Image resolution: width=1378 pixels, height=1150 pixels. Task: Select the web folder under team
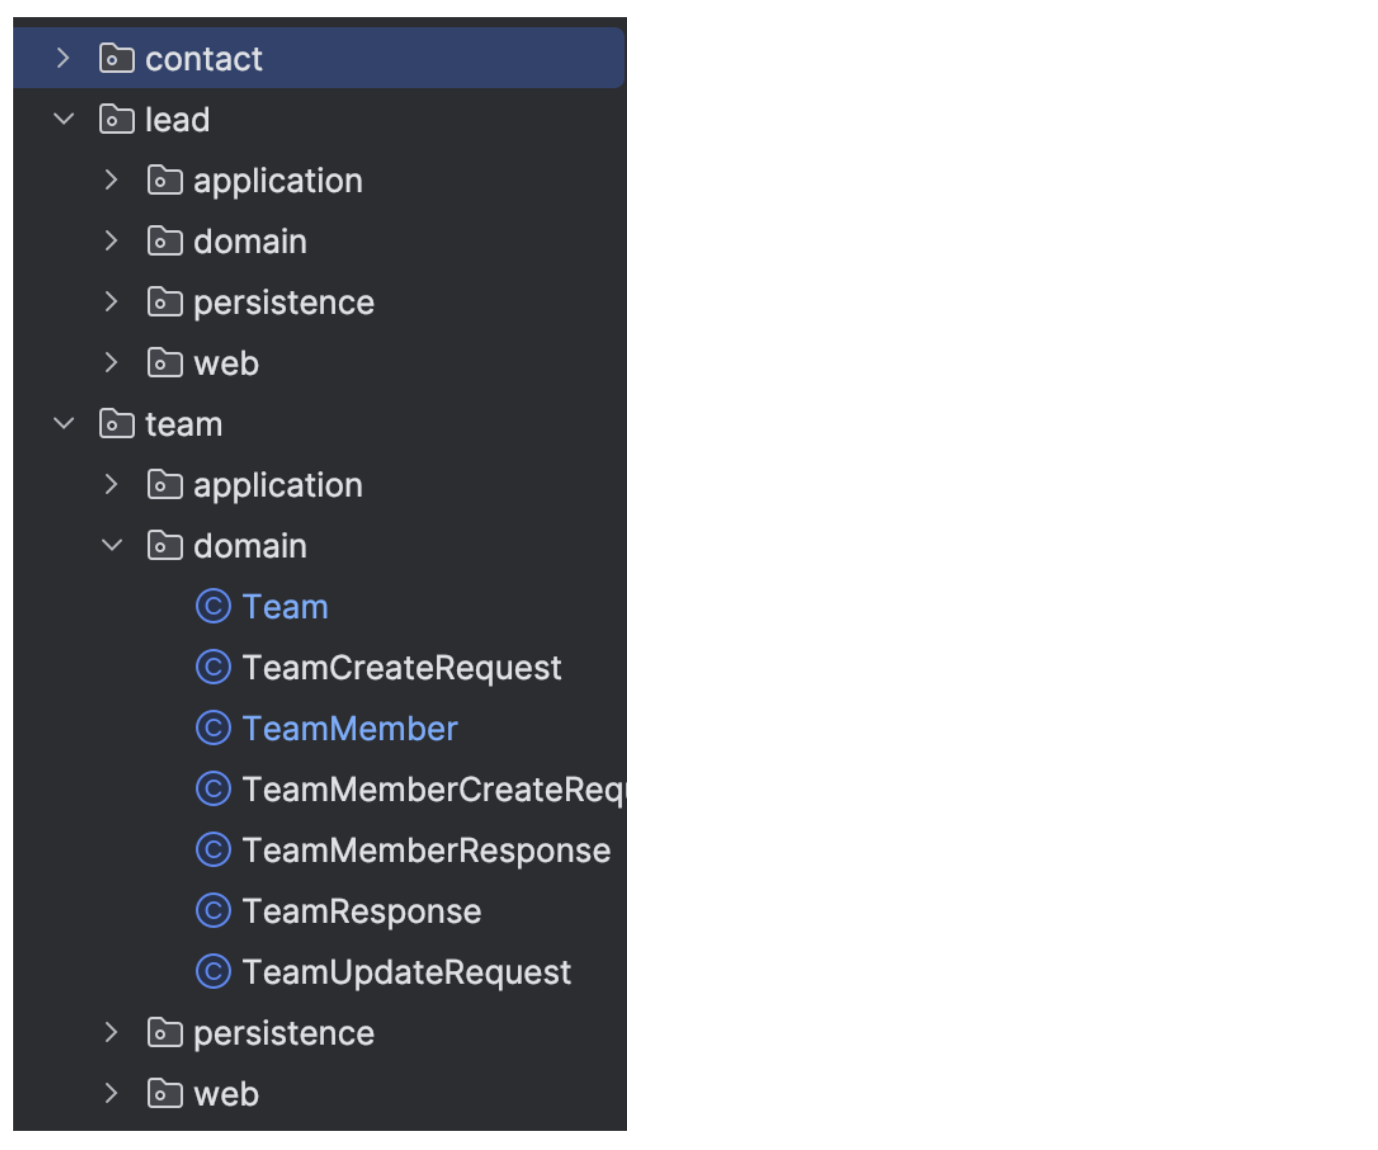click(226, 1094)
